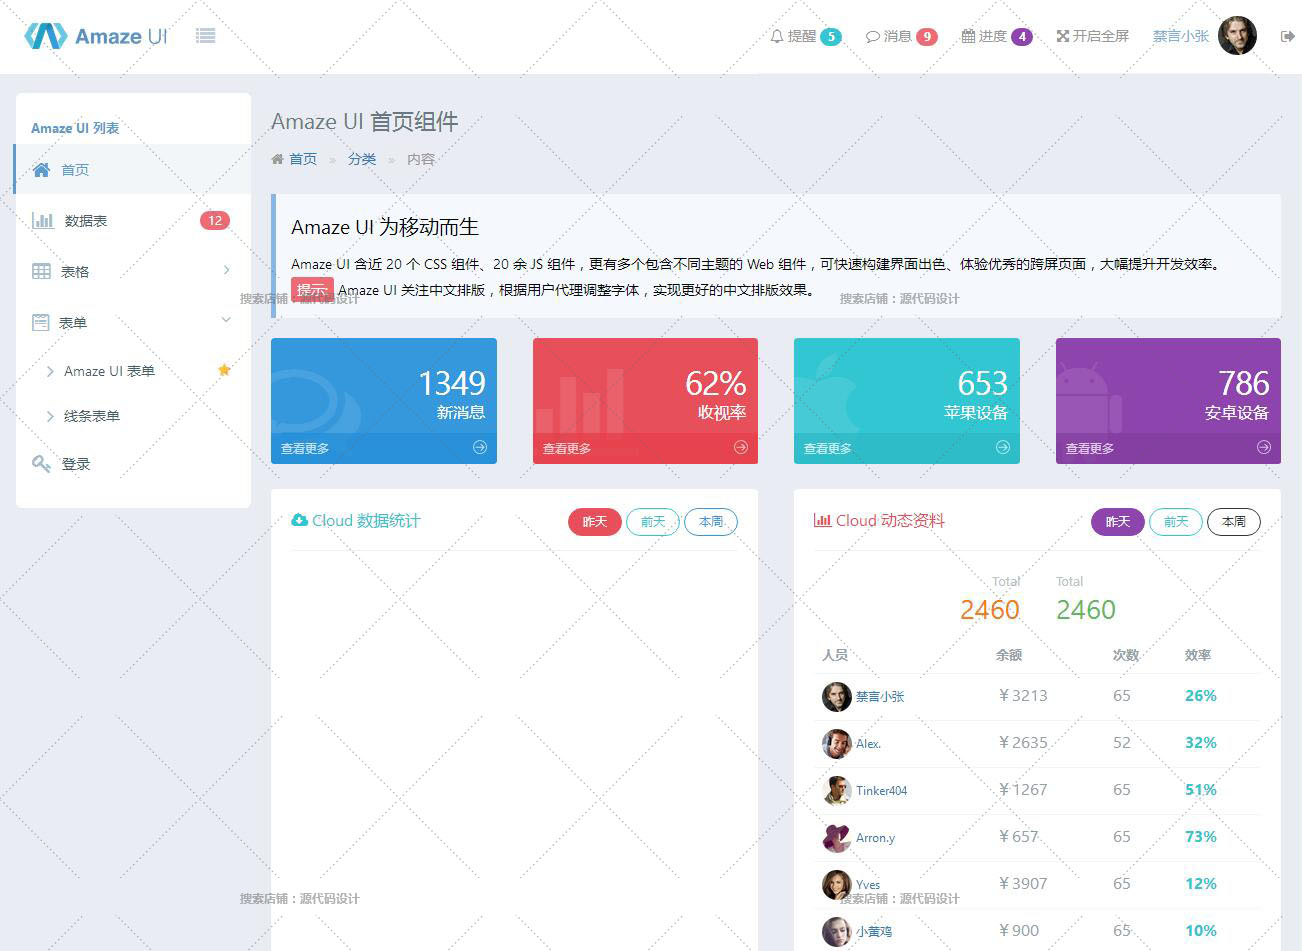Click the 分类 breadcrumb link

tap(362, 159)
